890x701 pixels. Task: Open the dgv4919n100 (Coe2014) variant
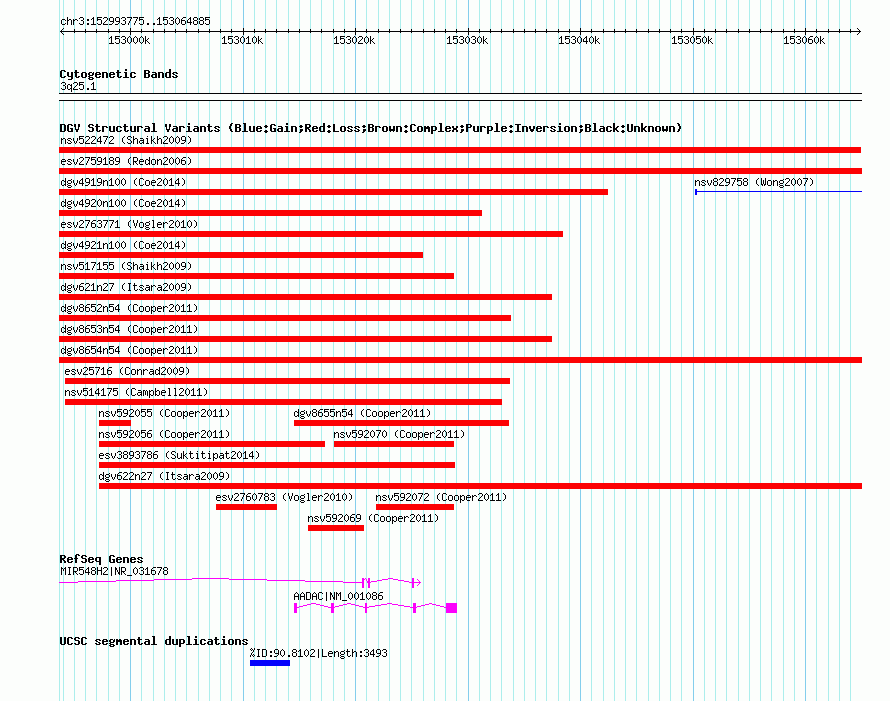tap(123, 182)
